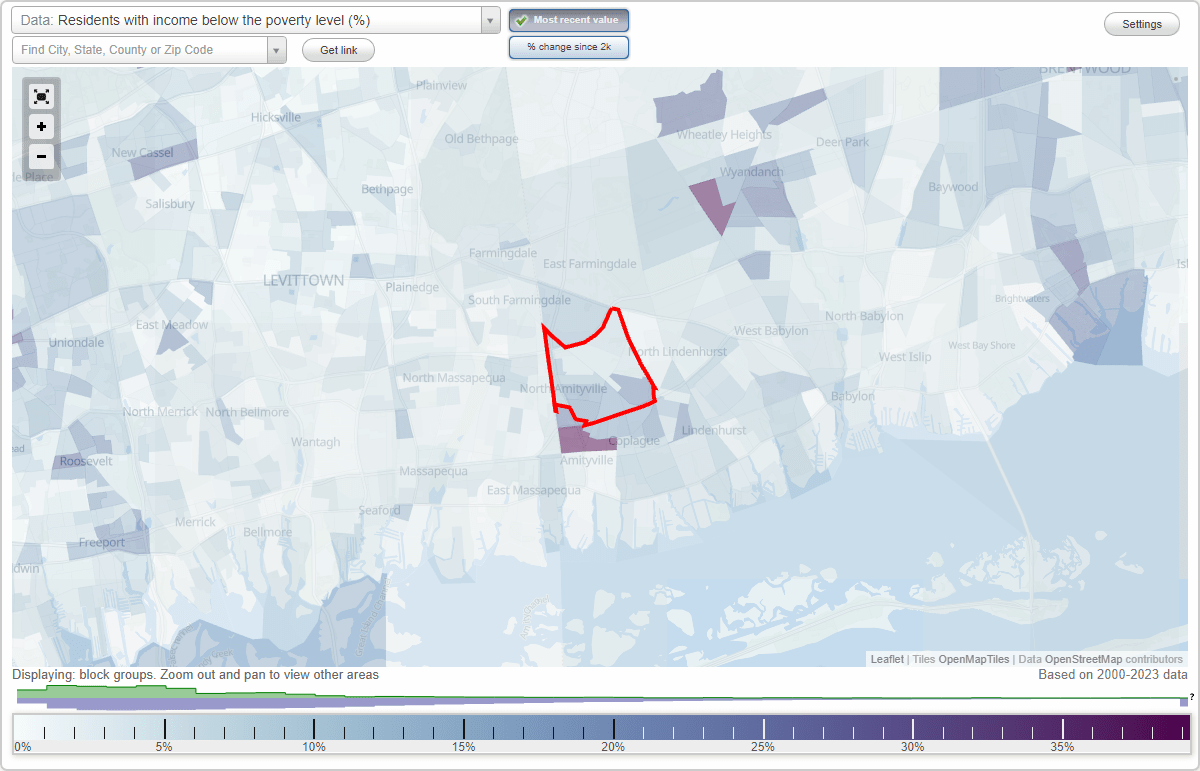Open the Data metric dropdown
Viewport: 1200px width, 771px height.
point(488,19)
